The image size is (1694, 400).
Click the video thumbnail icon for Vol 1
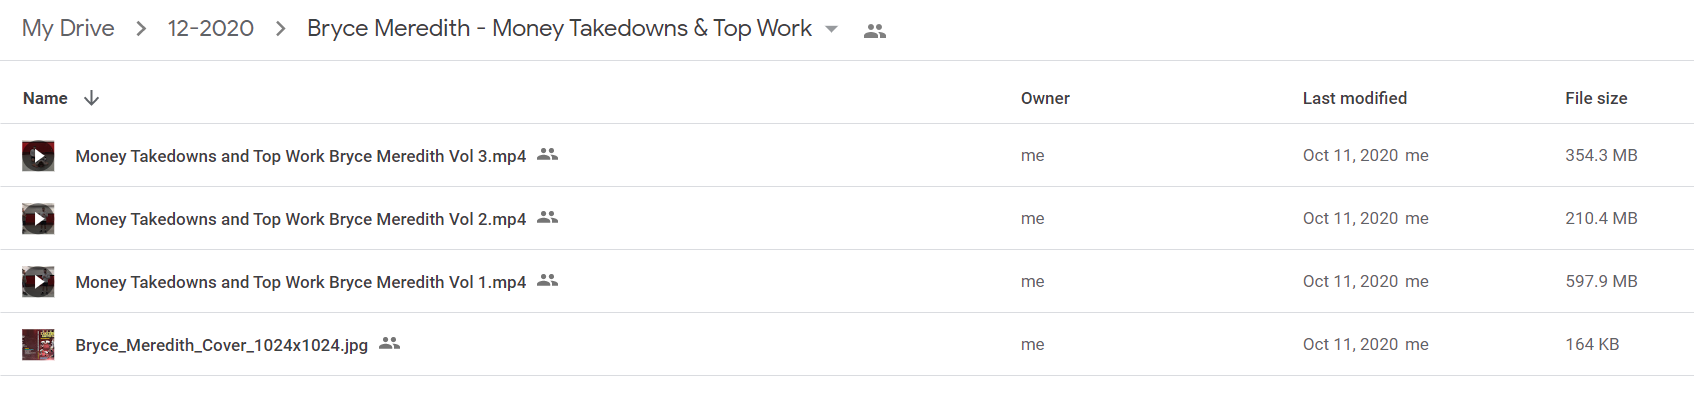click(38, 282)
